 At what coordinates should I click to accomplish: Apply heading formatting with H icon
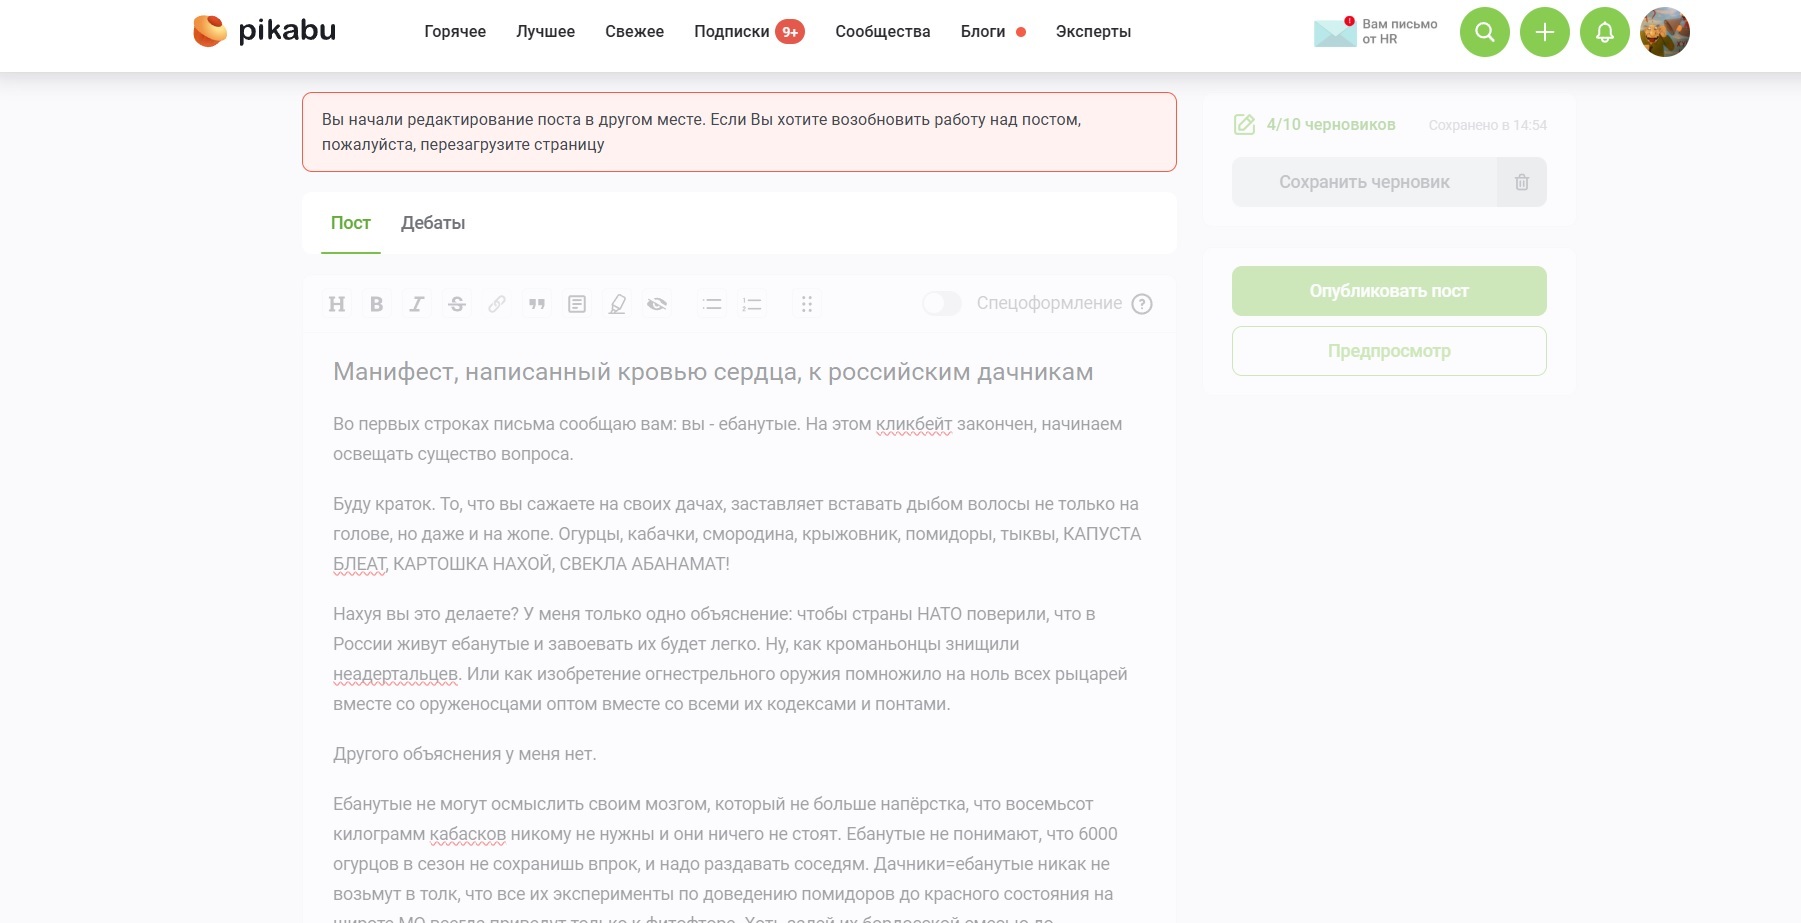click(337, 304)
